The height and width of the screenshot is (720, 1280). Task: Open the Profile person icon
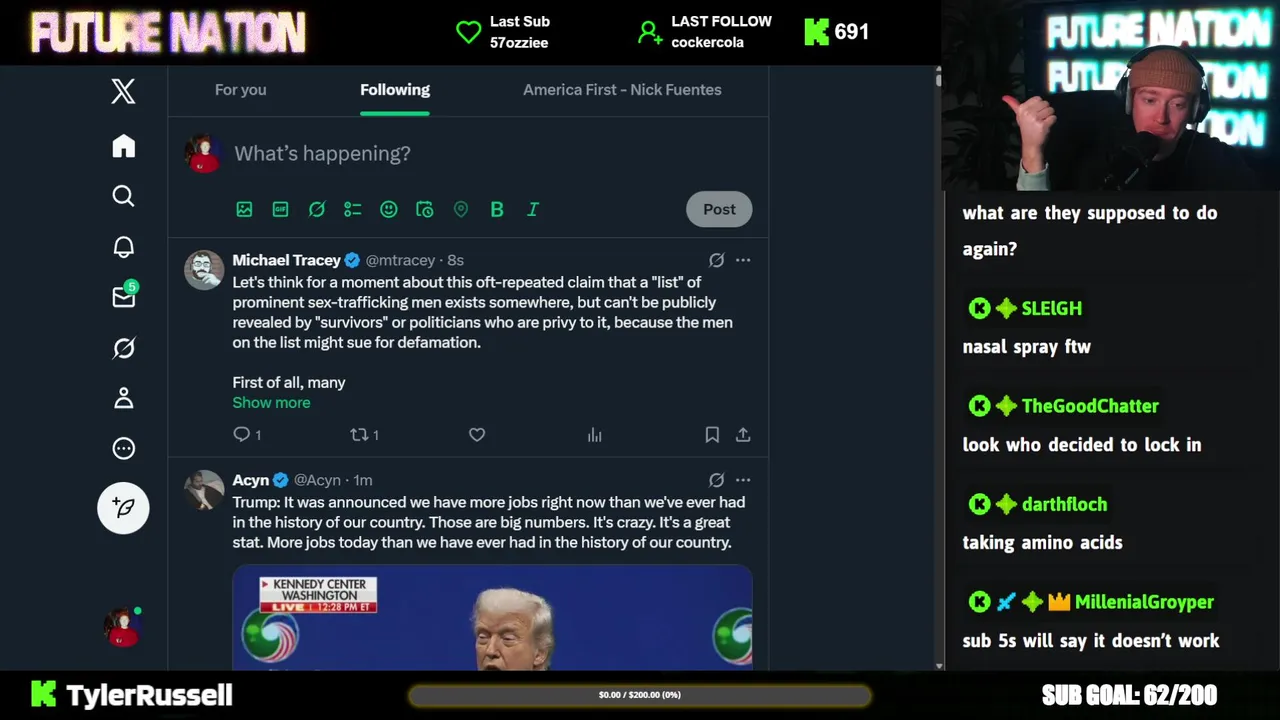point(123,398)
